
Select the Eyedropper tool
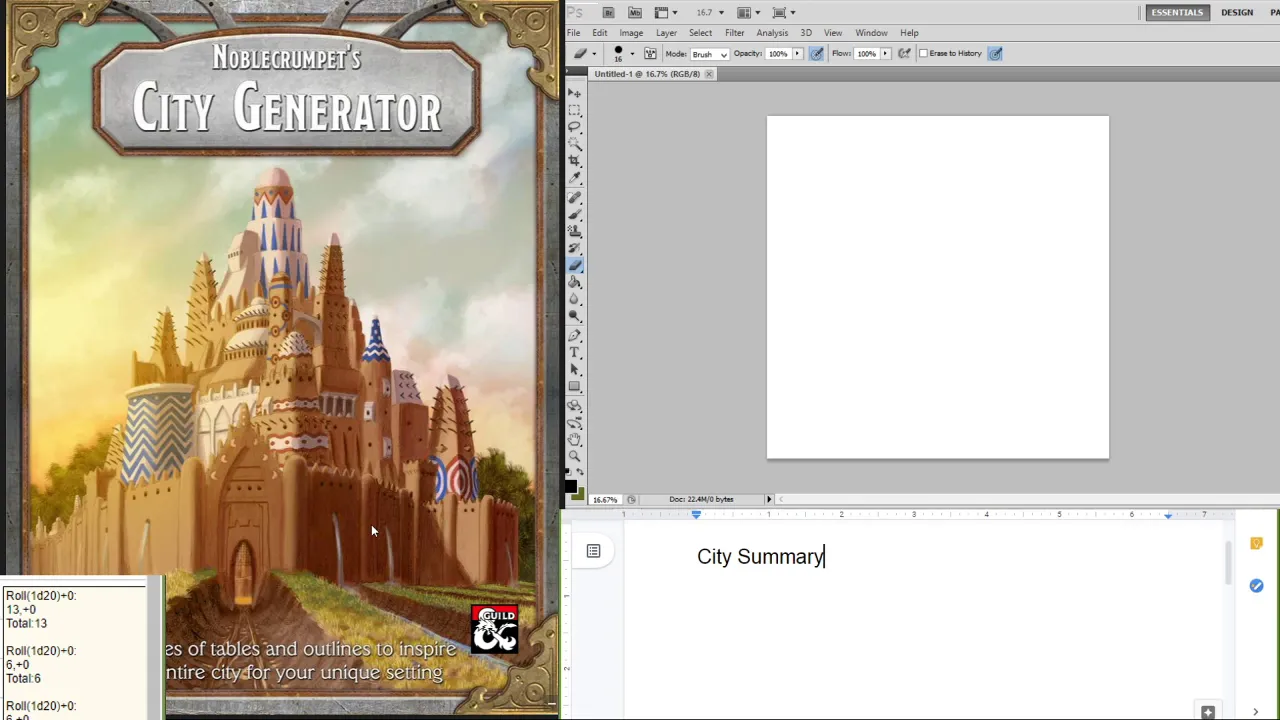click(x=575, y=178)
